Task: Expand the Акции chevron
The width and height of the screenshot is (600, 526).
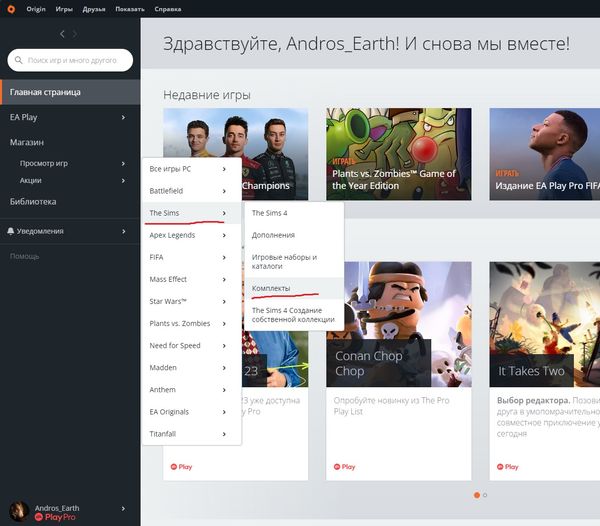Action: (x=123, y=181)
